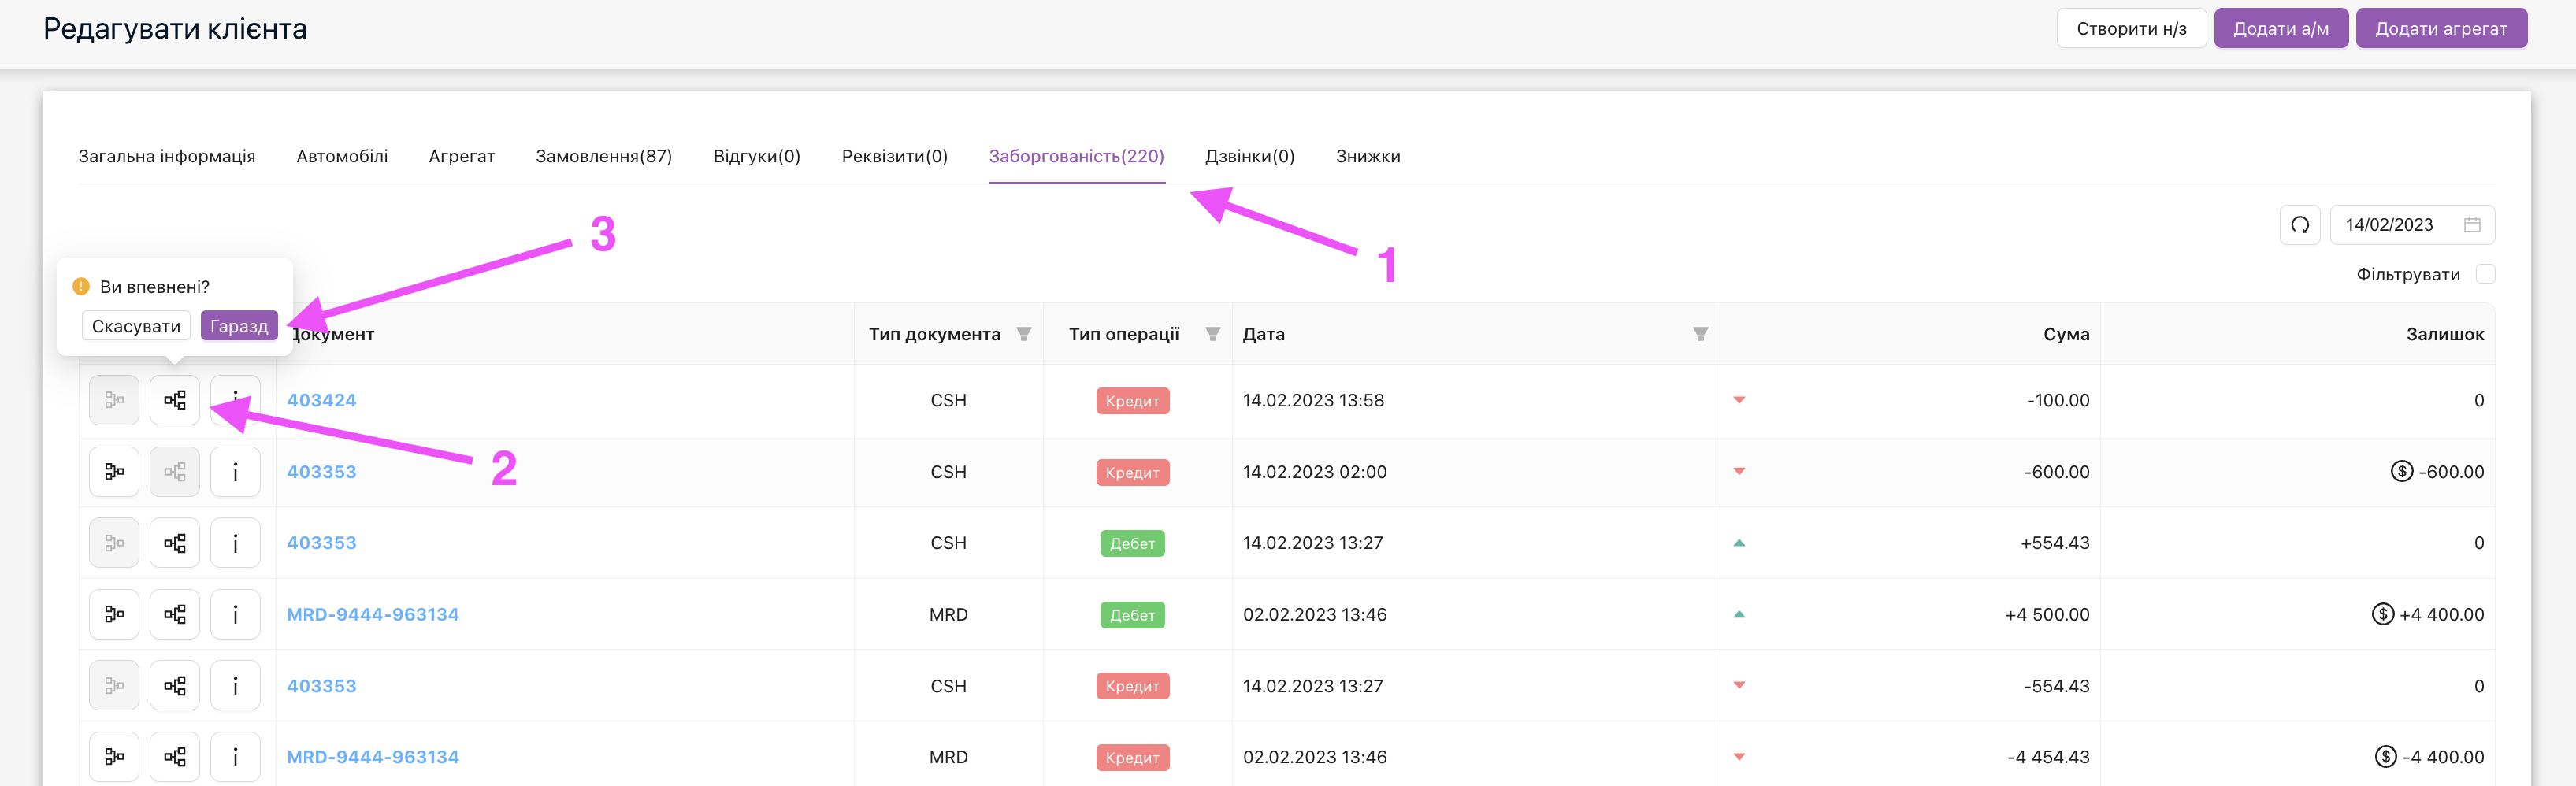
Task: Open filter for Тип операції column
Action: click(x=1212, y=334)
